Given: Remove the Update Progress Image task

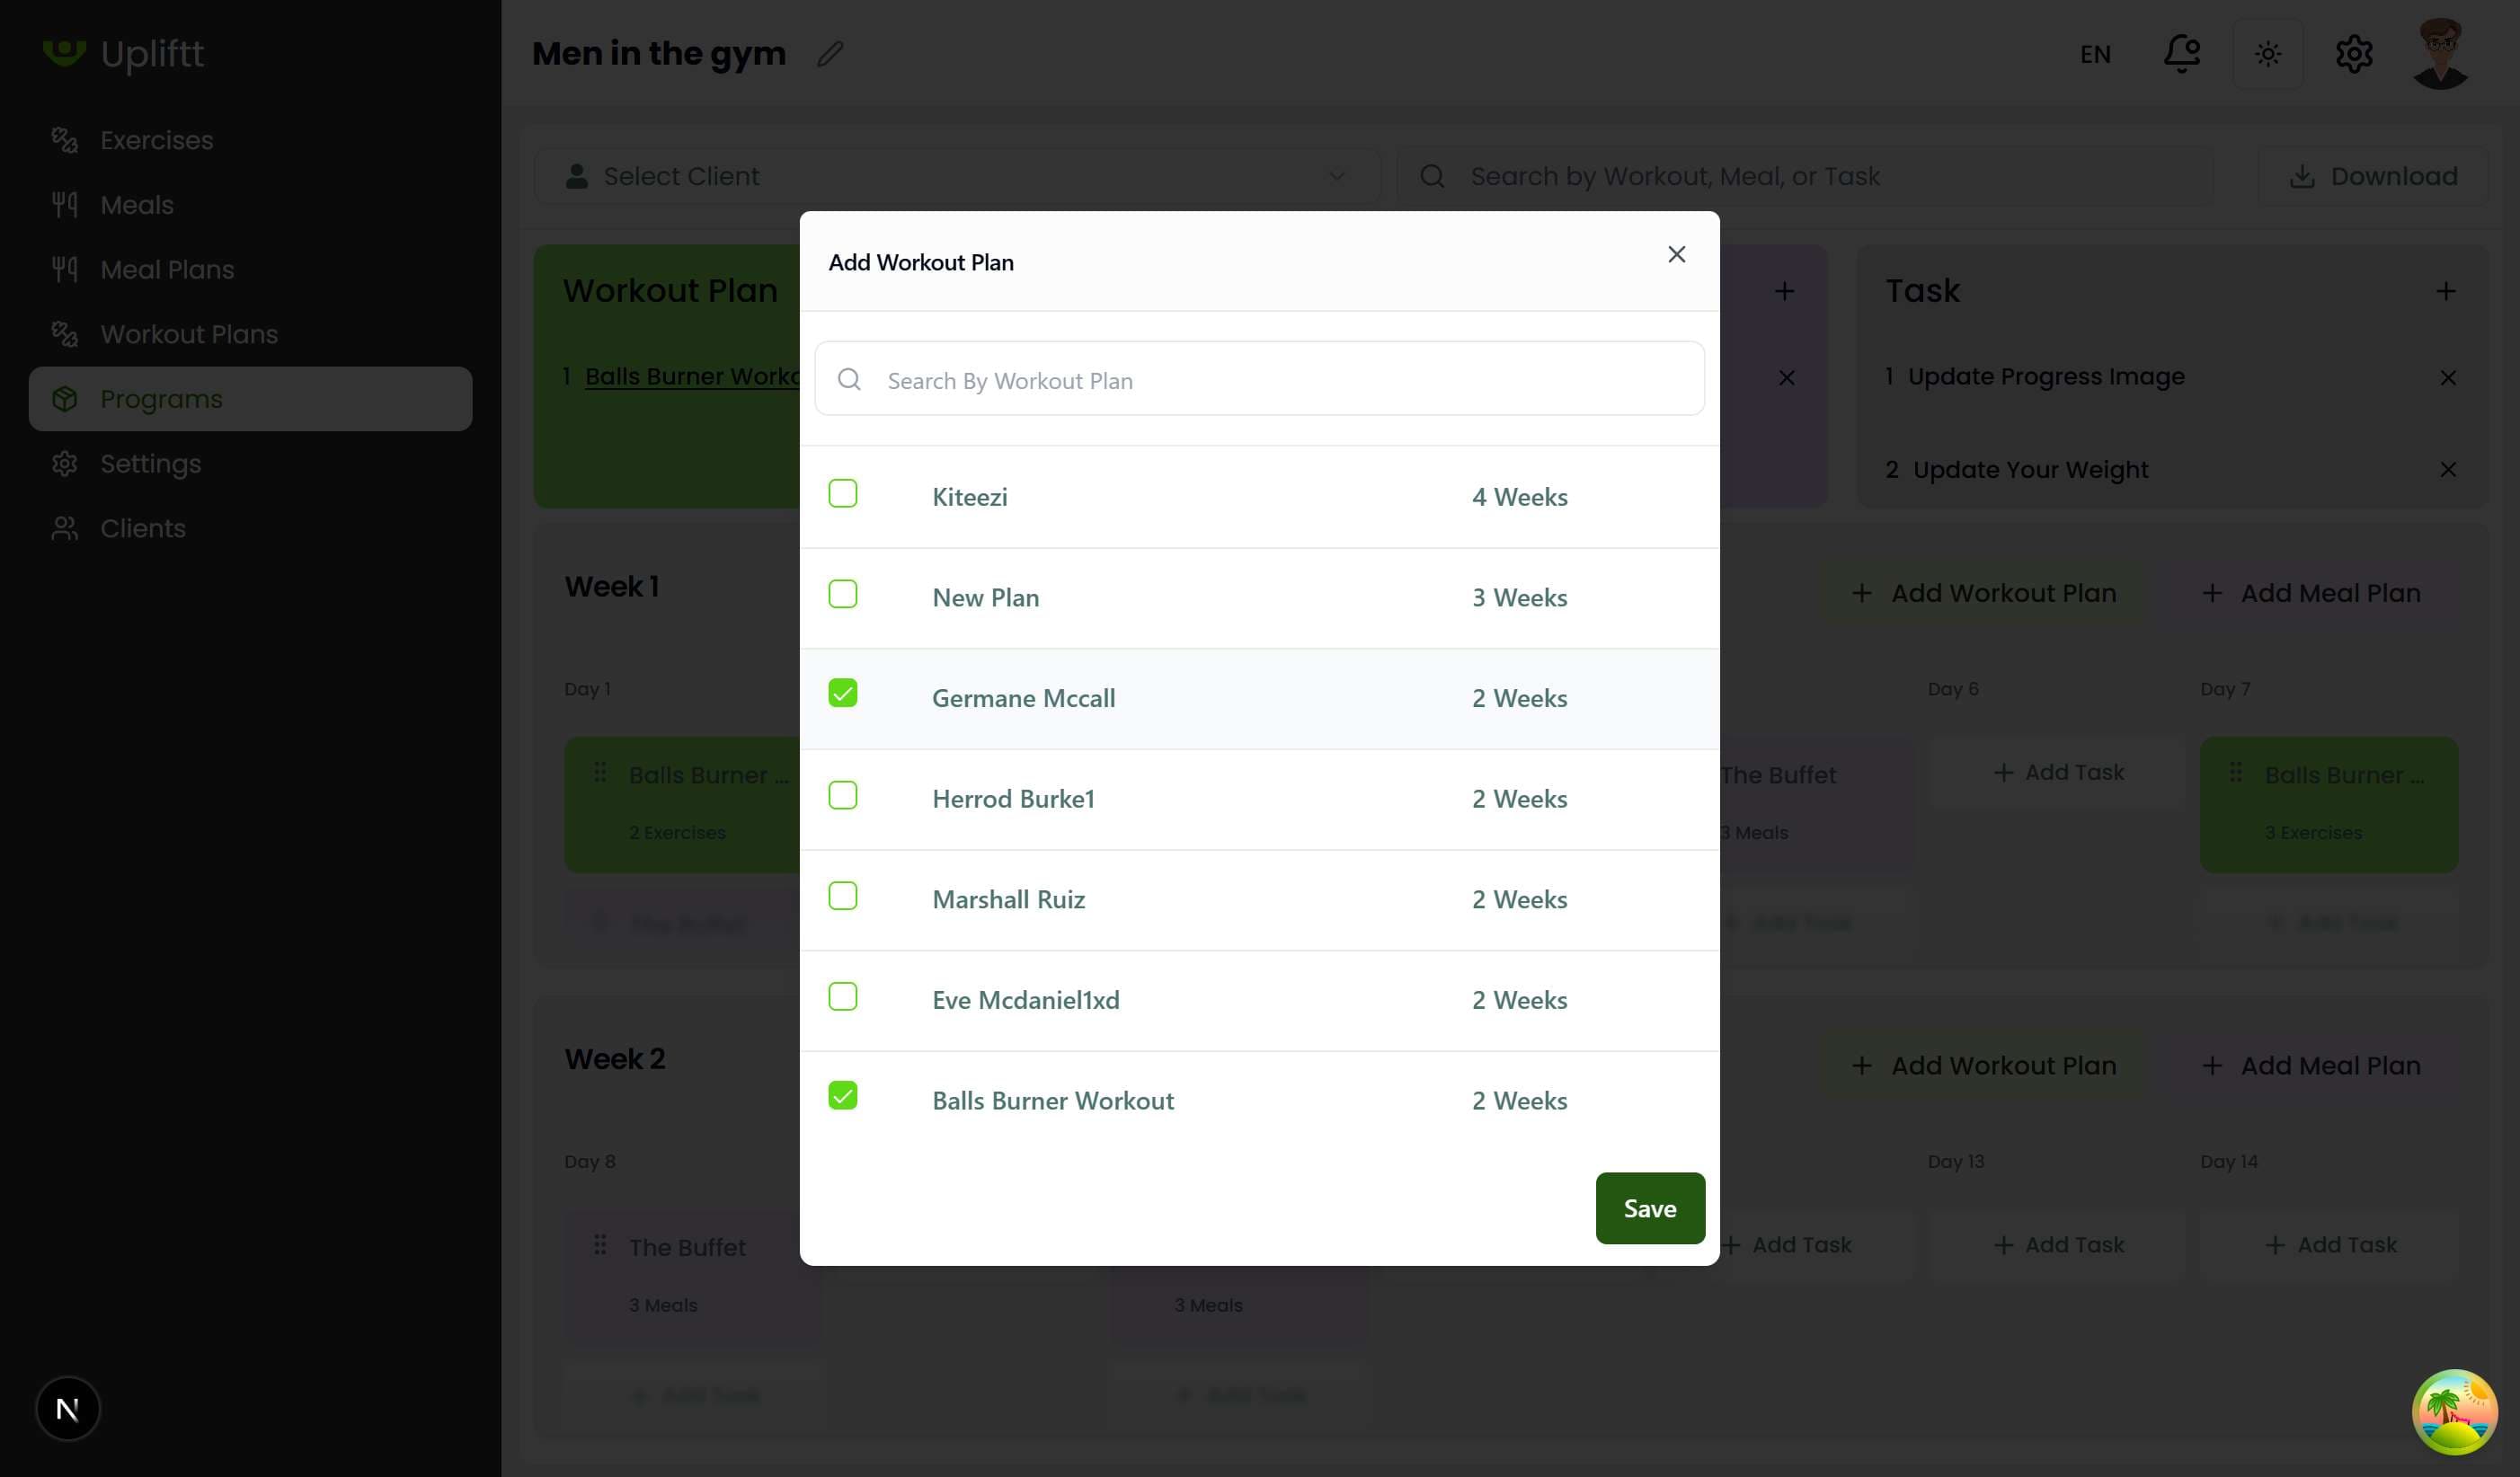Looking at the screenshot, I should click(x=2447, y=378).
